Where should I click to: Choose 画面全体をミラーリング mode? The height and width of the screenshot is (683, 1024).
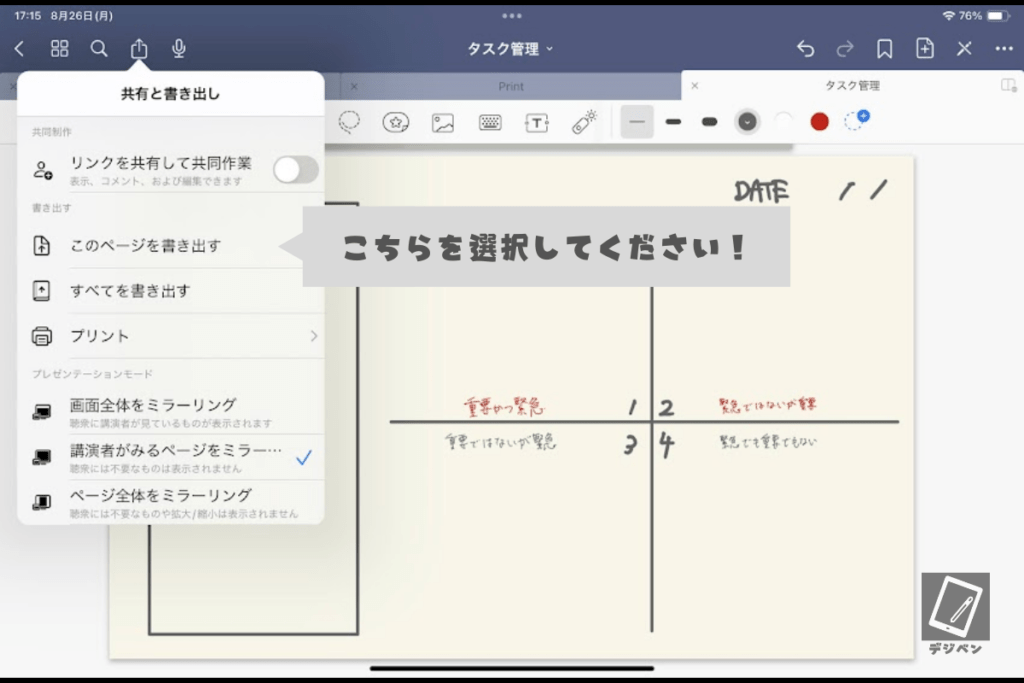[171, 412]
